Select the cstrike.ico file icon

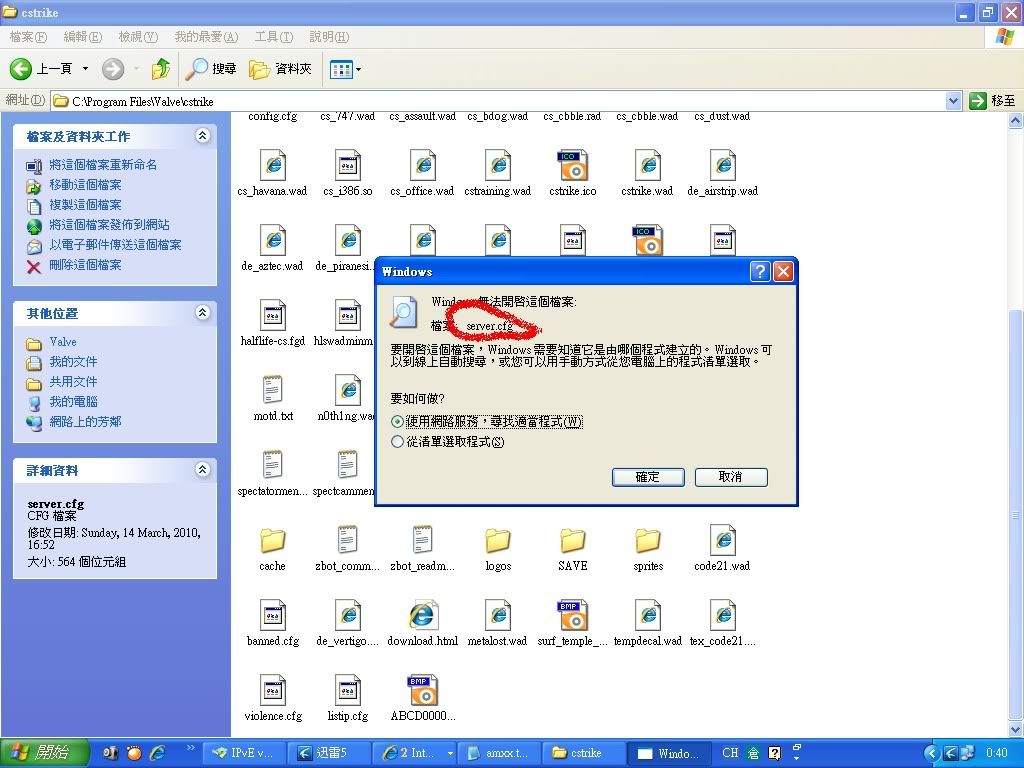[573, 165]
